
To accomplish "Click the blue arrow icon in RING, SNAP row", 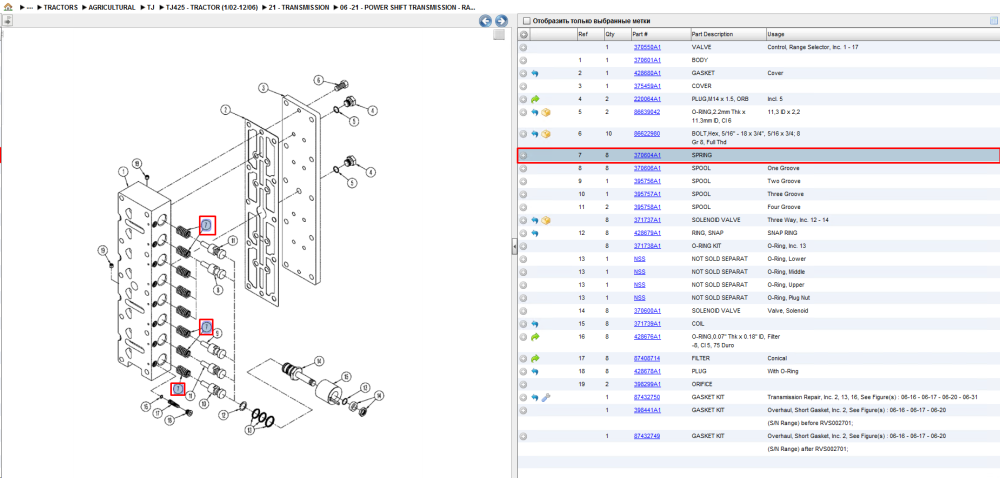I will pyautogui.click(x=534, y=233).
